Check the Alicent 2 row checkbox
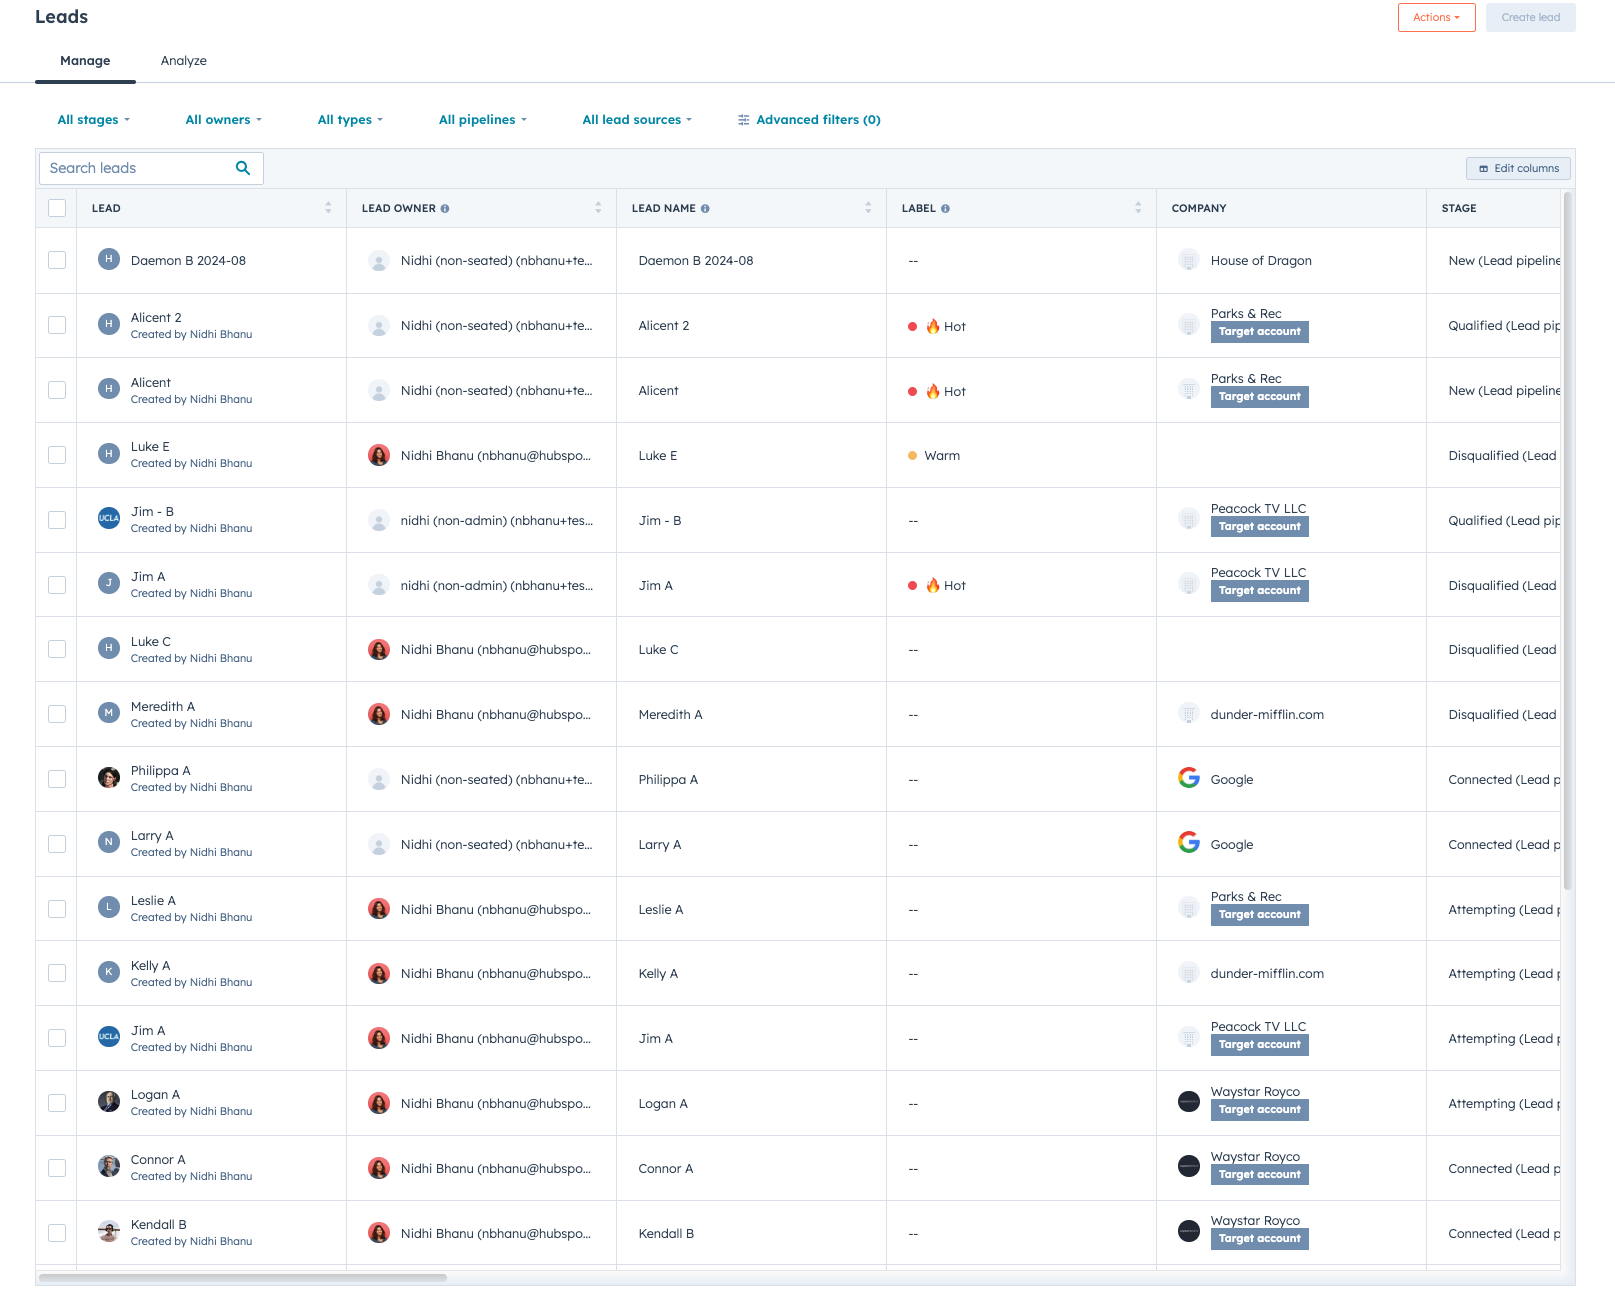1615x1290 pixels. (x=57, y=325)
